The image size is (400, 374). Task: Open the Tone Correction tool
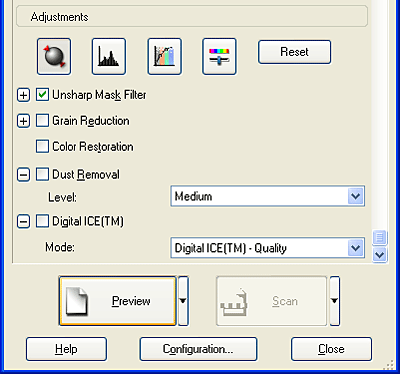164,56
